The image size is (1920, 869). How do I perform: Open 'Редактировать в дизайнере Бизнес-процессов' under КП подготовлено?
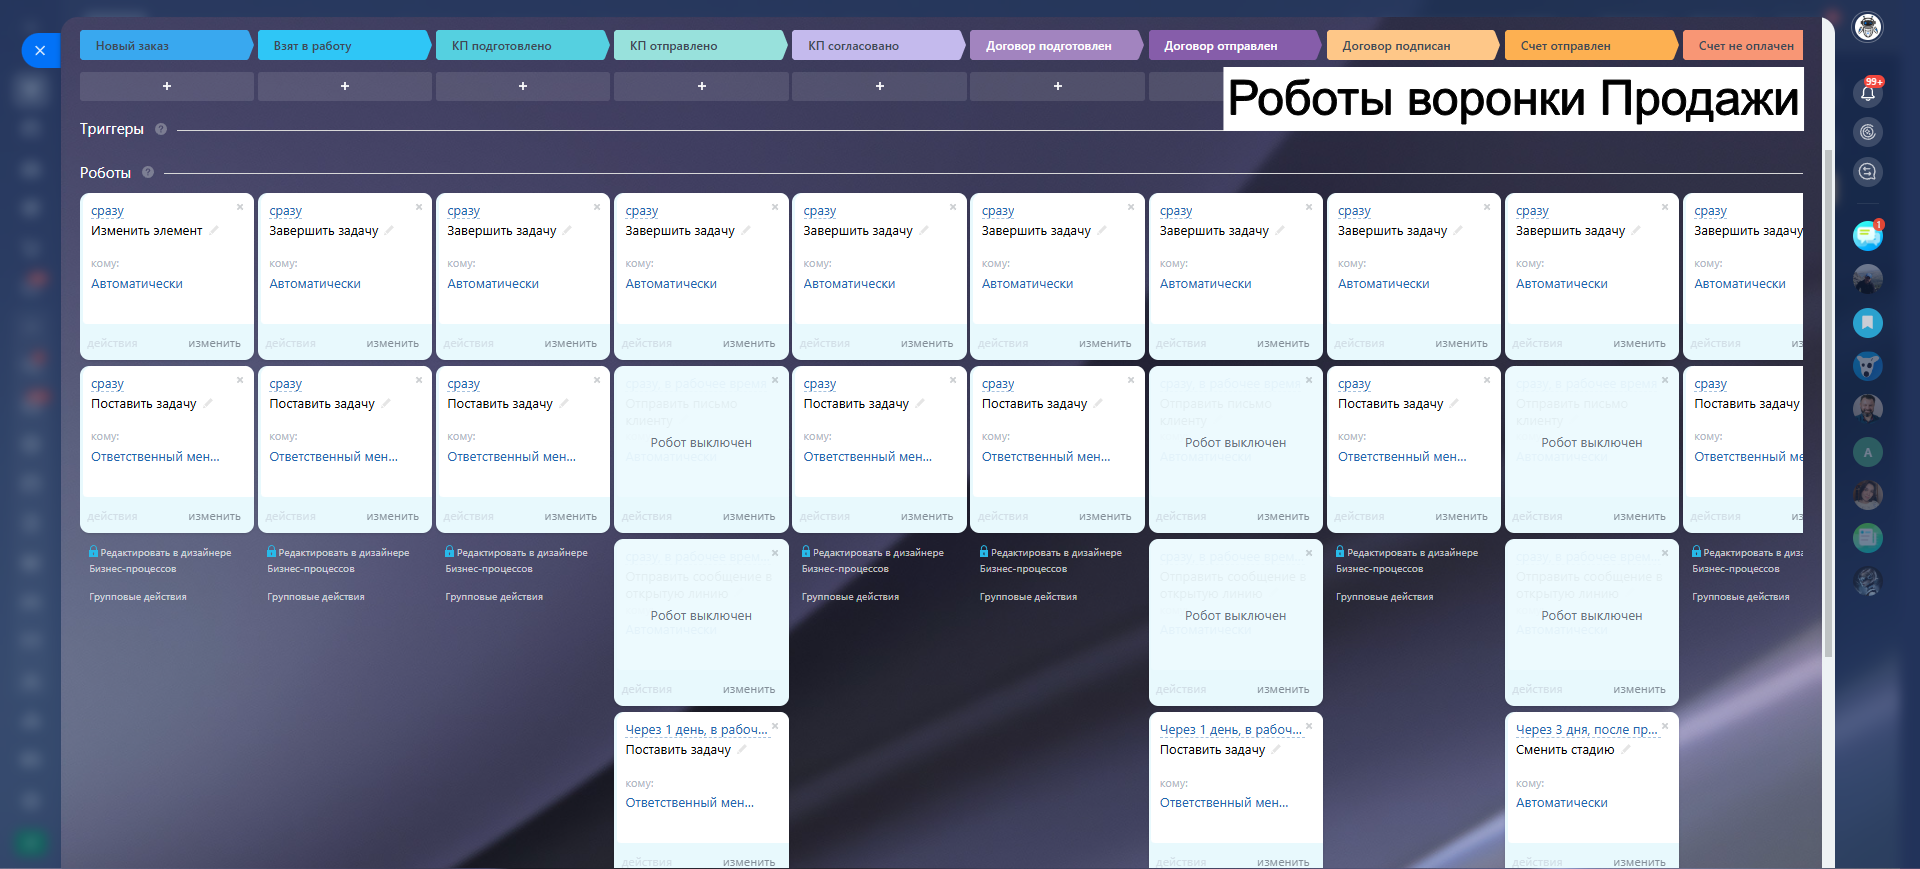pyautogui.click(x=516, y=560)
